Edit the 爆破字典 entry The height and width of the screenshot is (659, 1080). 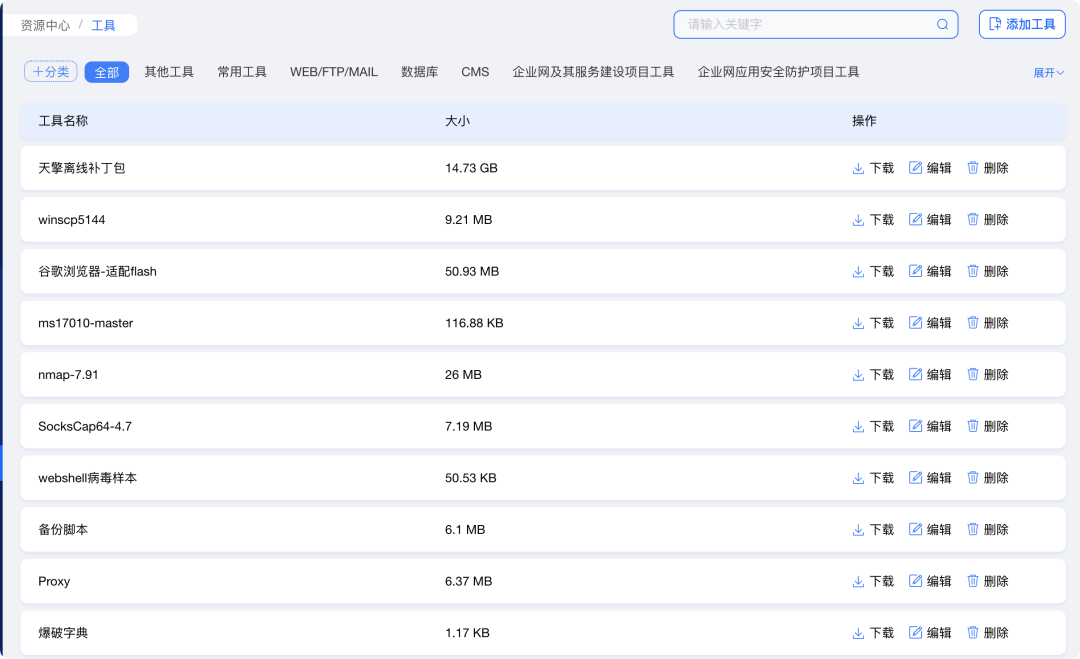[930, 633]
